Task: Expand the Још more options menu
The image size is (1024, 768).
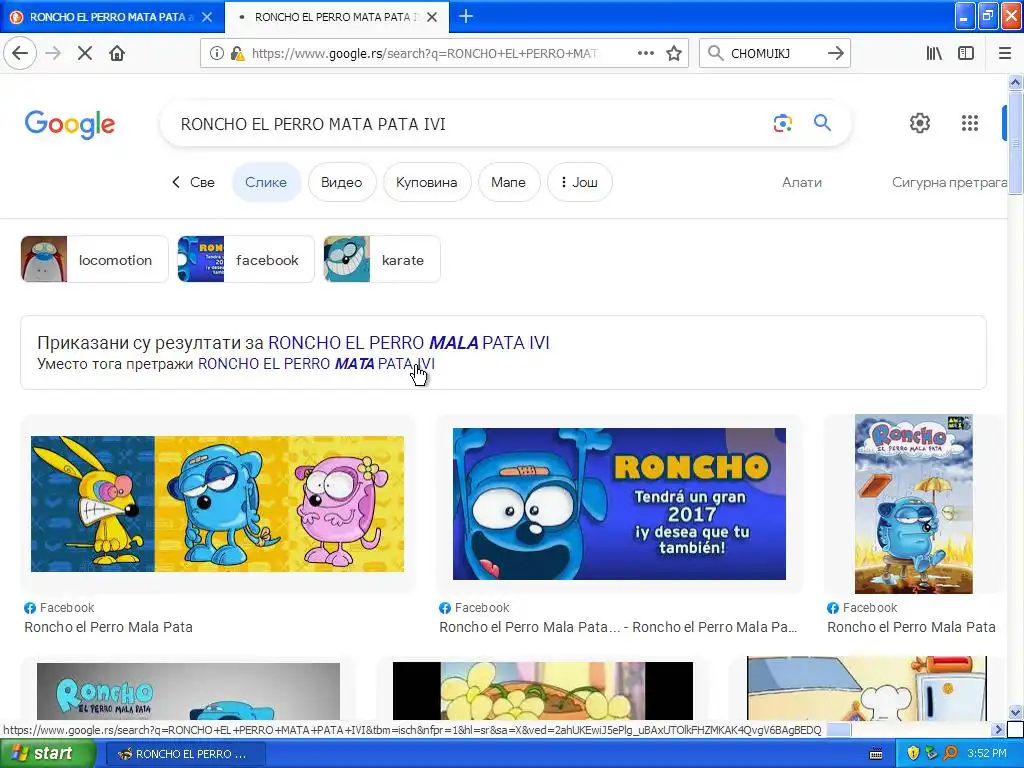Action: click(x=579, y=182)
